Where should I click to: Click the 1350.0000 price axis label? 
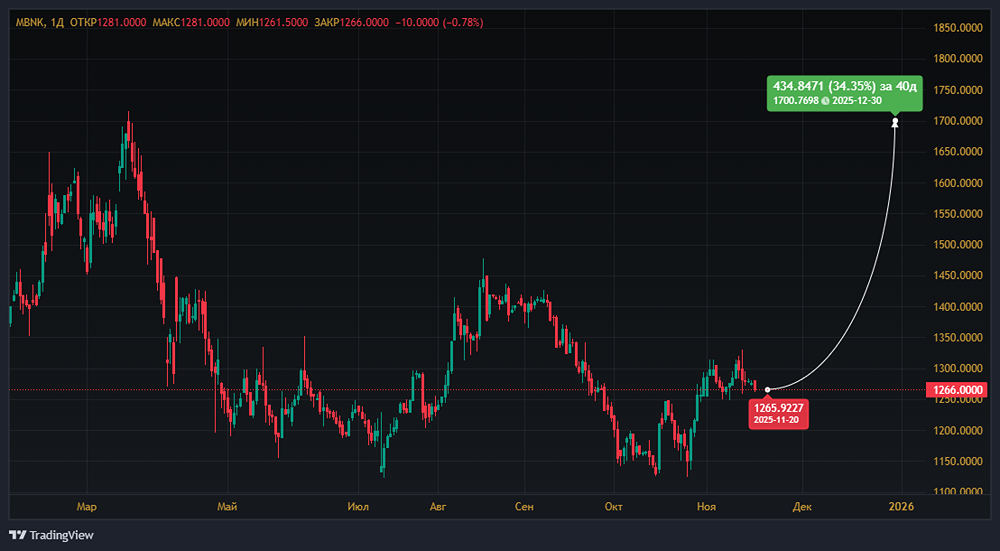(956, 337)
